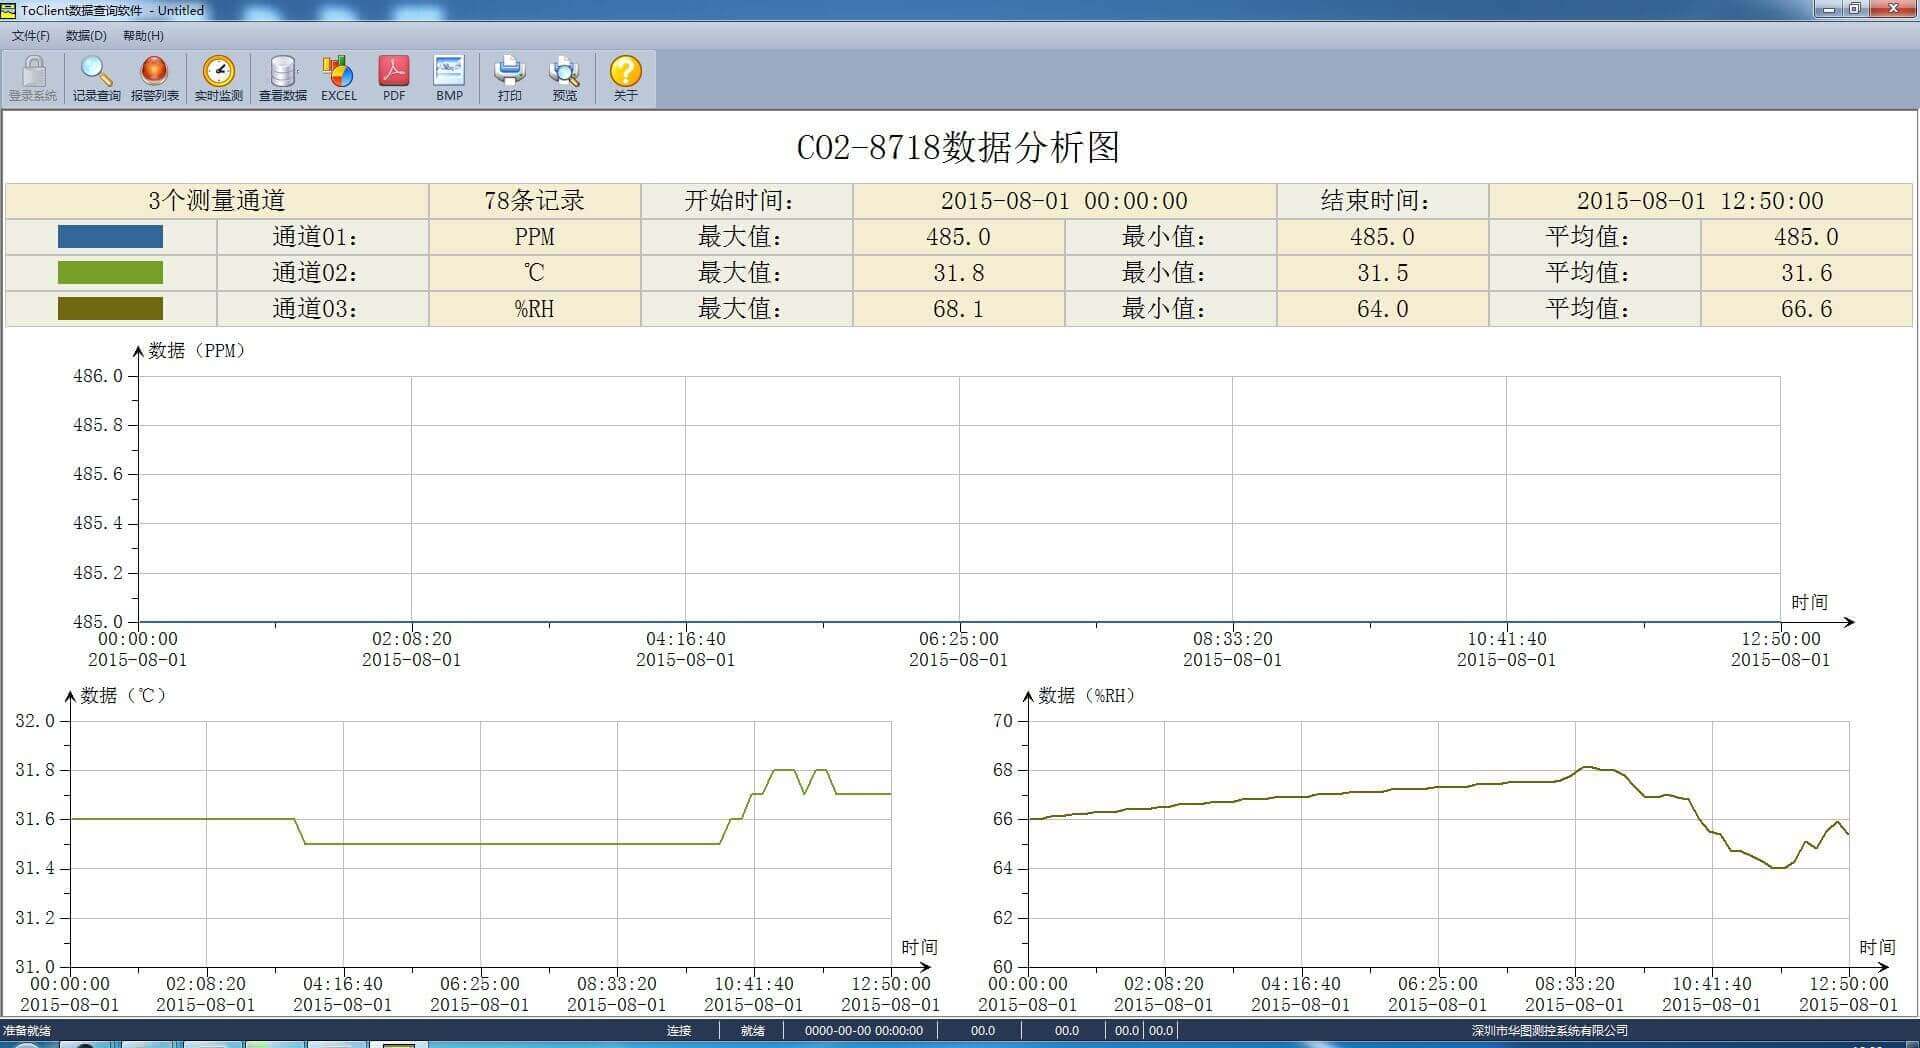Open the 报警列表 alarm list

pyautogui.click(x=154, y=78)
